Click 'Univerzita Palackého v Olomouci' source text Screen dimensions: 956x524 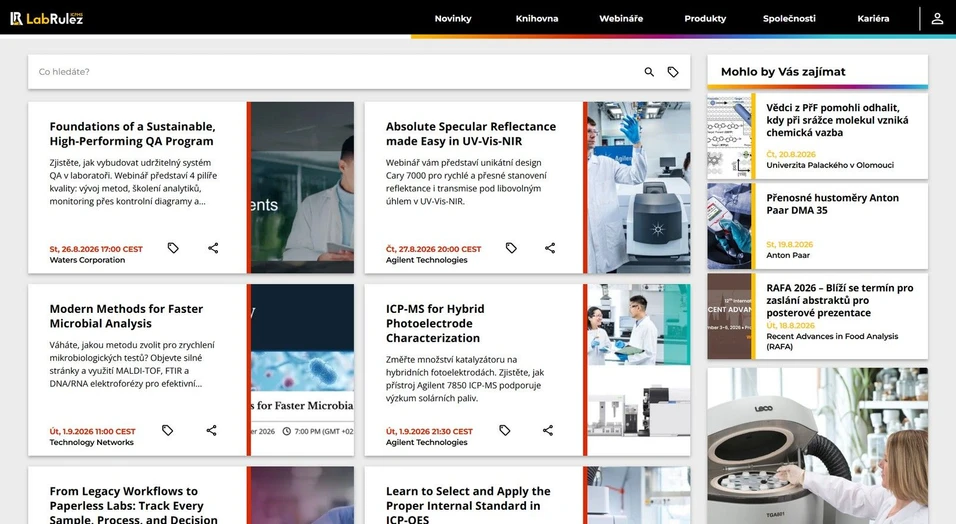pos(830,165)
